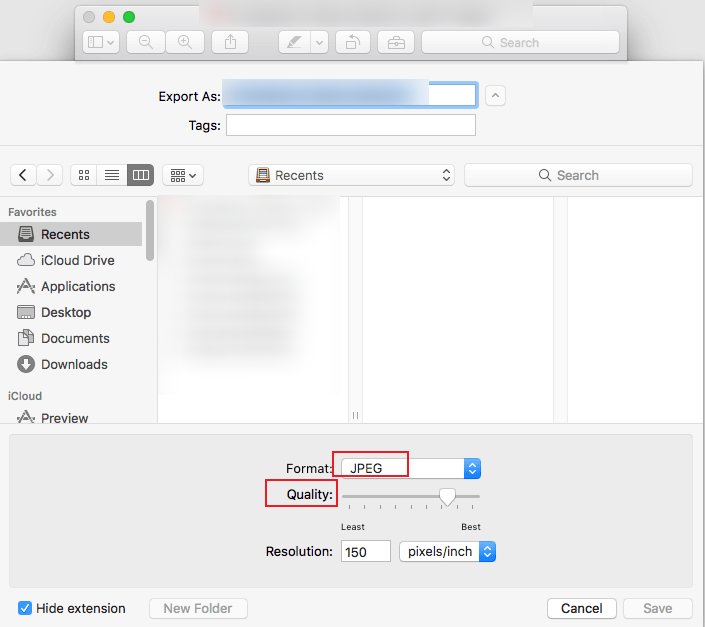Select Preview under iCloud in sidebar
Screen dimensions: 705x627
[x=71, y=418]
